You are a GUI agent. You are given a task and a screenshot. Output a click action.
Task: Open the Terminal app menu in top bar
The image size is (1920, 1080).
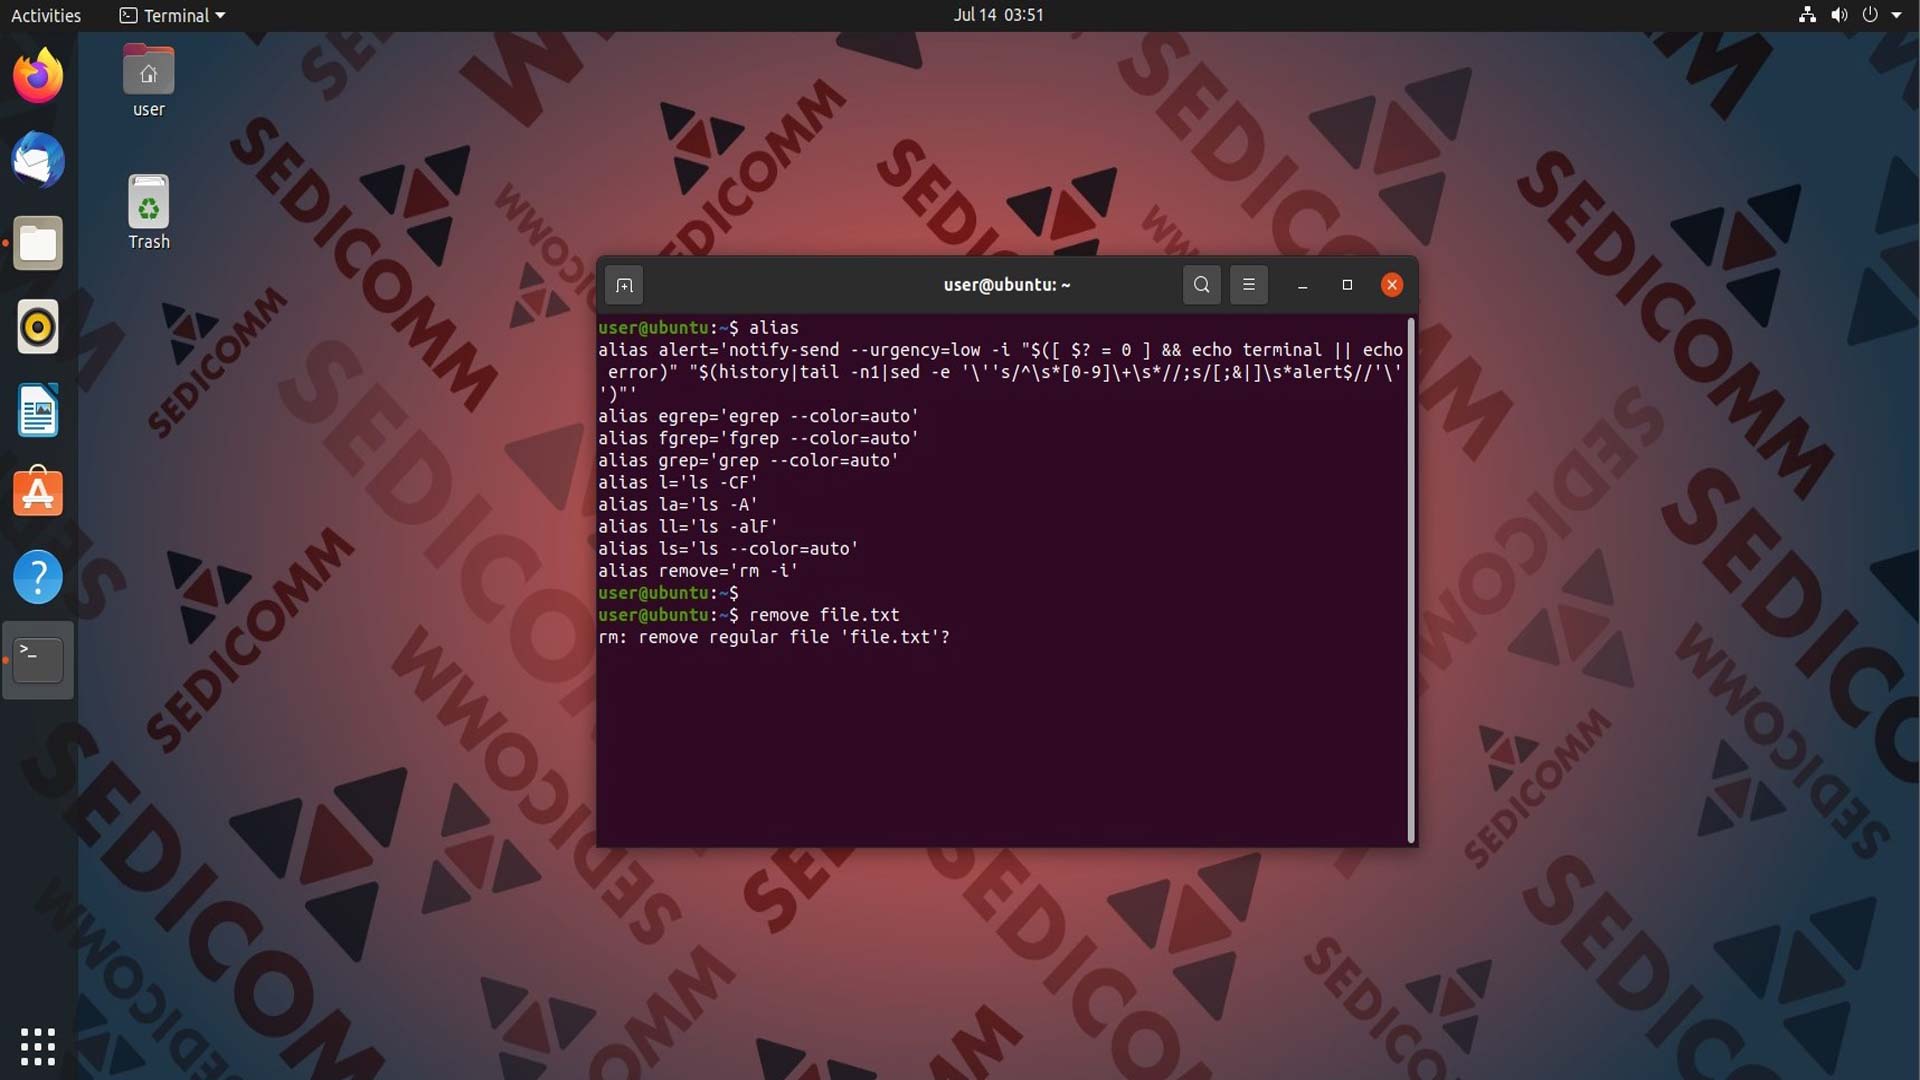[172, 15]
